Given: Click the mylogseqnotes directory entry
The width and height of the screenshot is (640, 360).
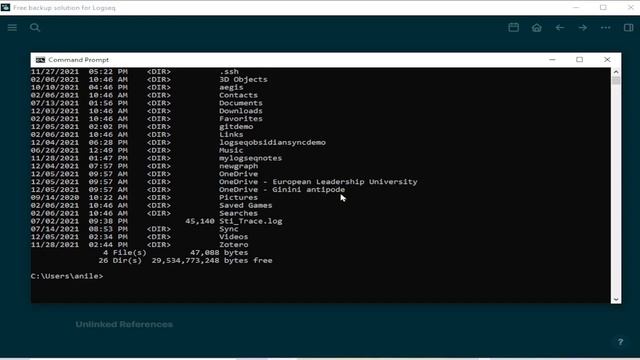Looking at the screenshot, I should click(x=250, y=158).
